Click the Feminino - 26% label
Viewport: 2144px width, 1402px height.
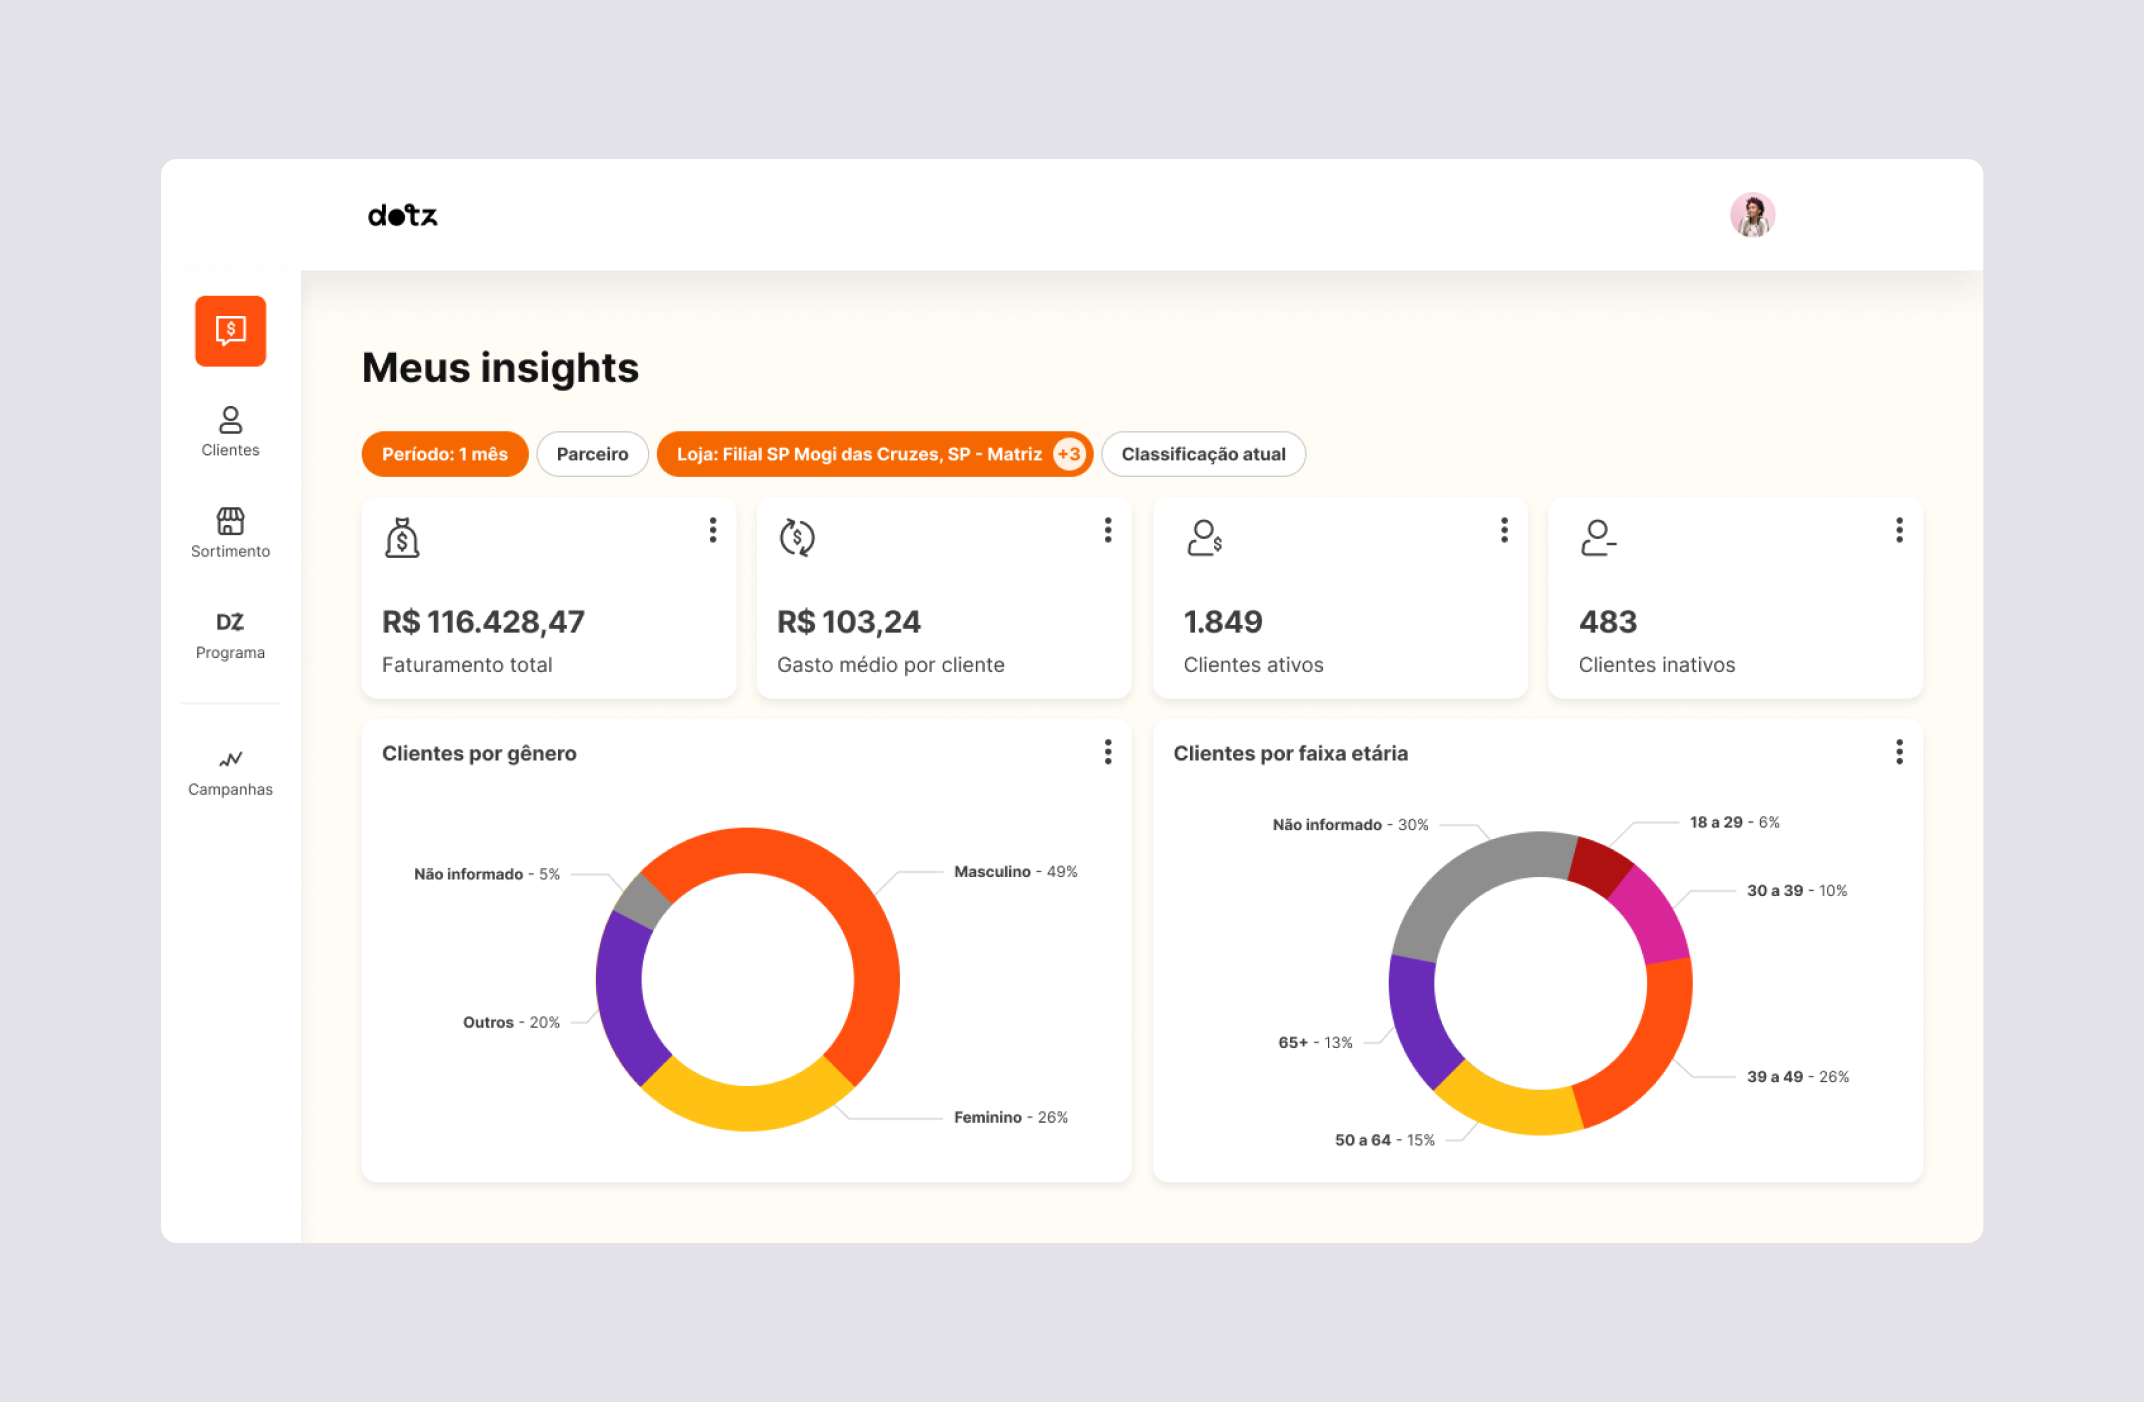click(1010, 1117)
